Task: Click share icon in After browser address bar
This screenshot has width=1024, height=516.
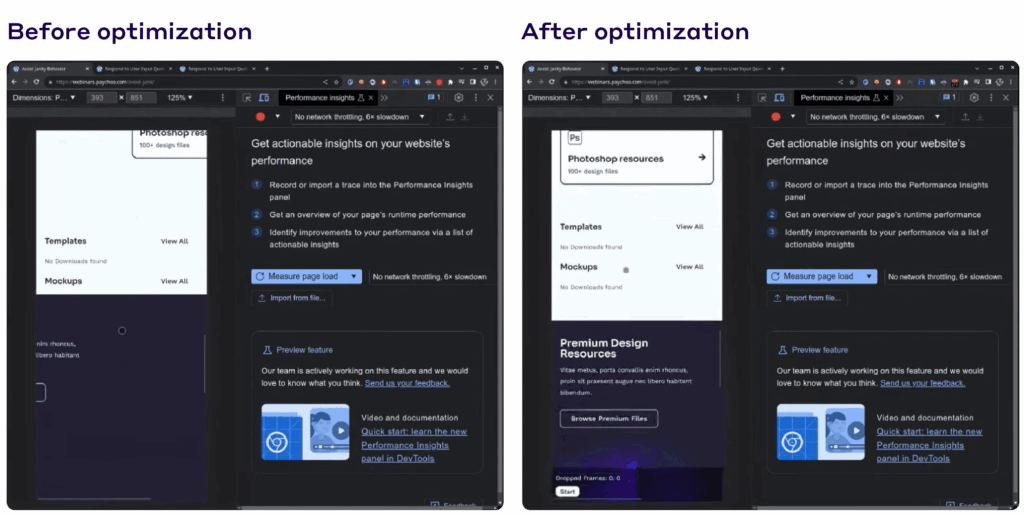Action: [840, 82]
